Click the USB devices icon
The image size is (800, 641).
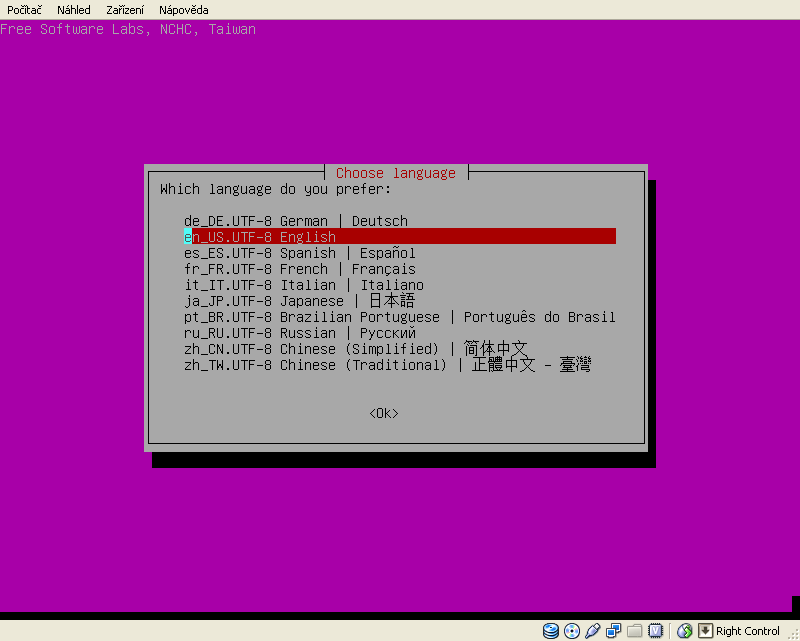click(x=592, y=631)
